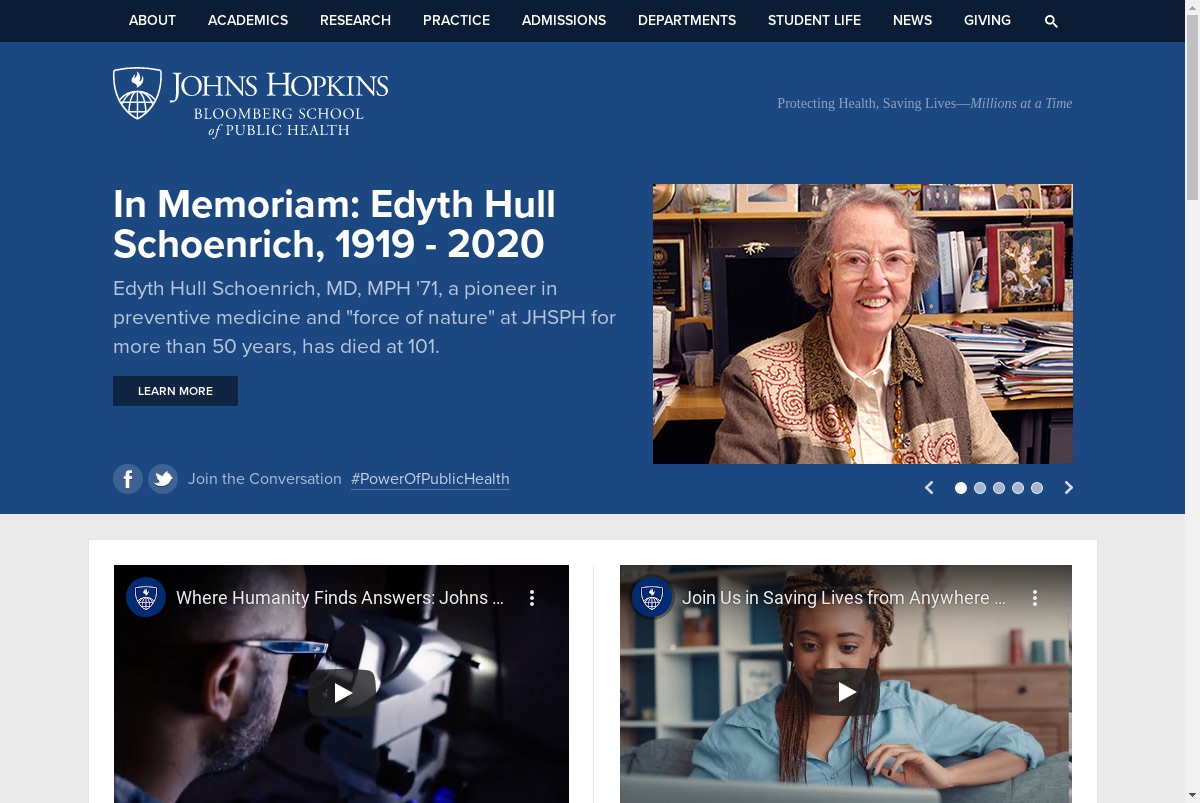
Task: Open the Departments menu item
Action: tap(687, 20)
